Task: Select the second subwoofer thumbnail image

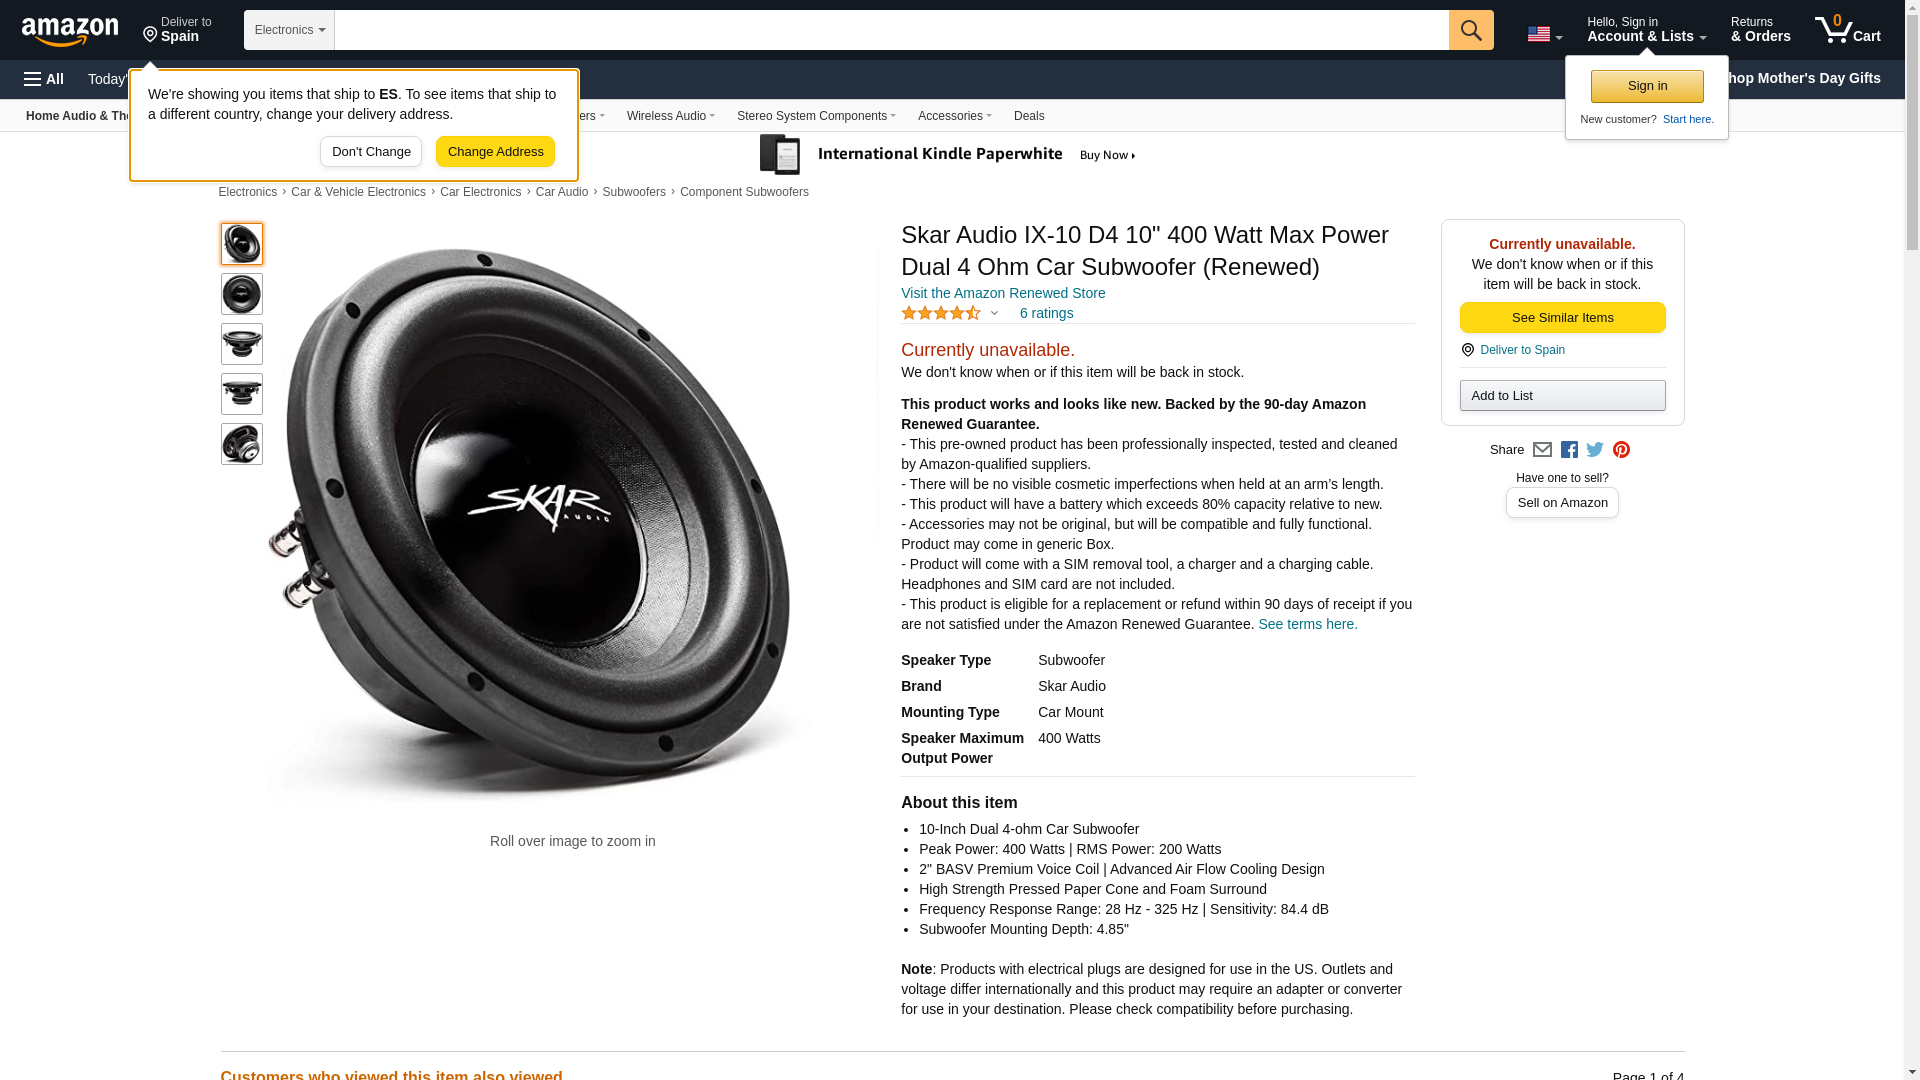Action: pyautogui.click(x=242, y=294)
